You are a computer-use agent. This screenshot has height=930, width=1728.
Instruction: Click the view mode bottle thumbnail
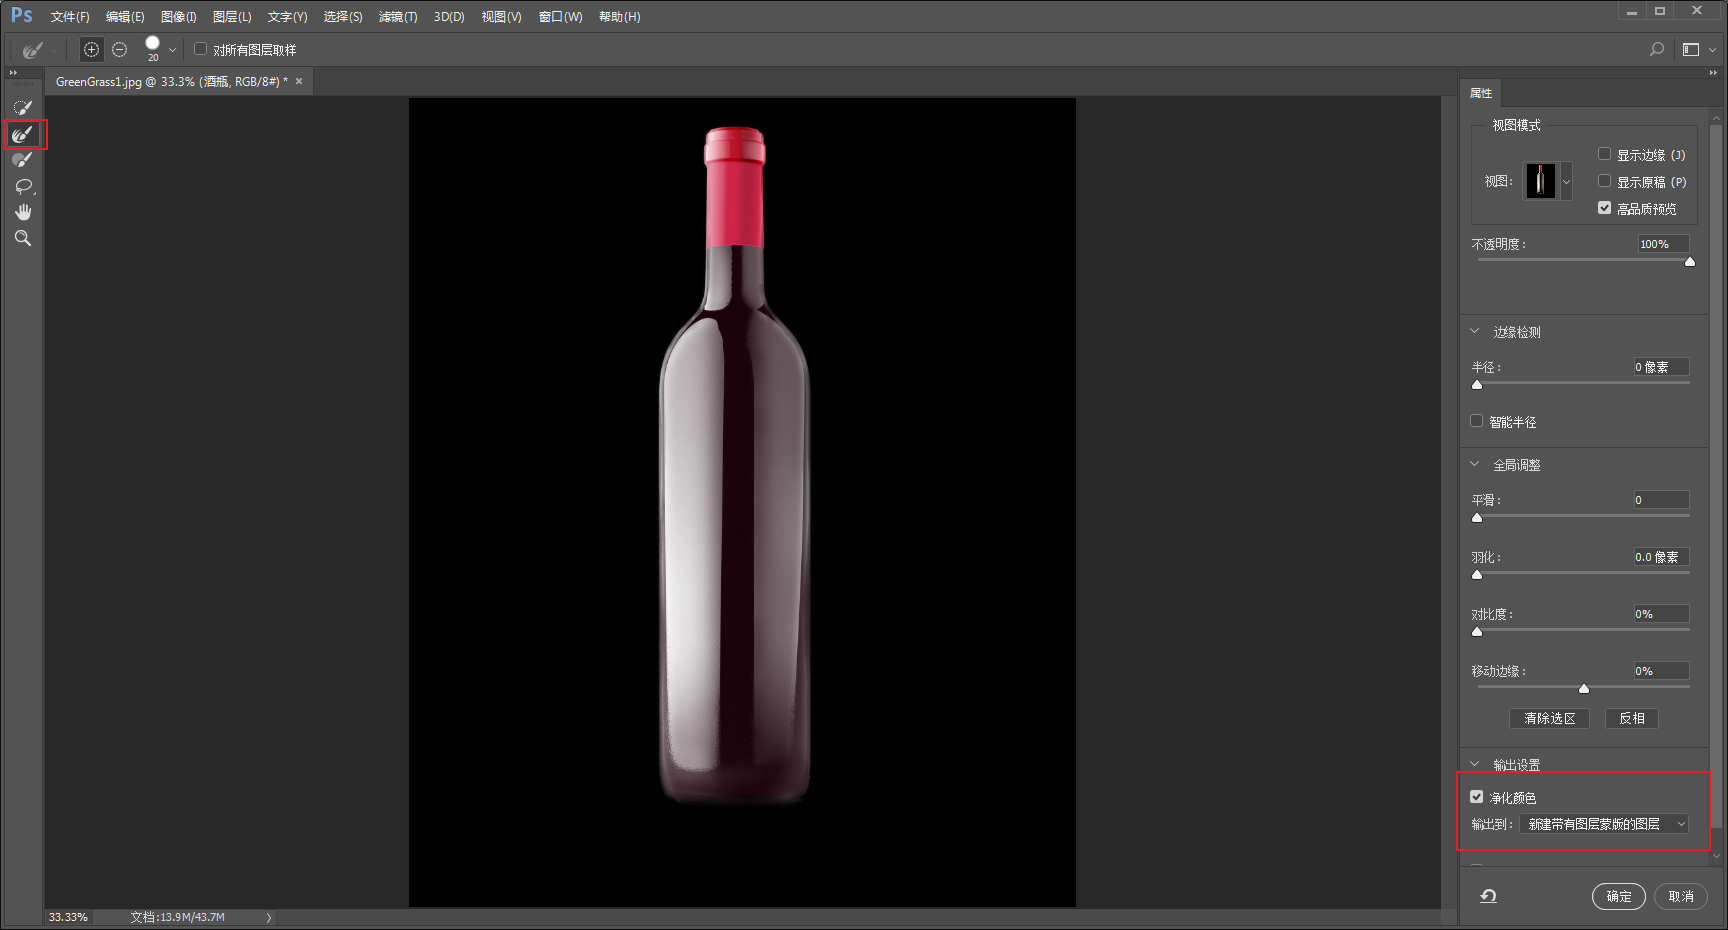click(1540, 182)
